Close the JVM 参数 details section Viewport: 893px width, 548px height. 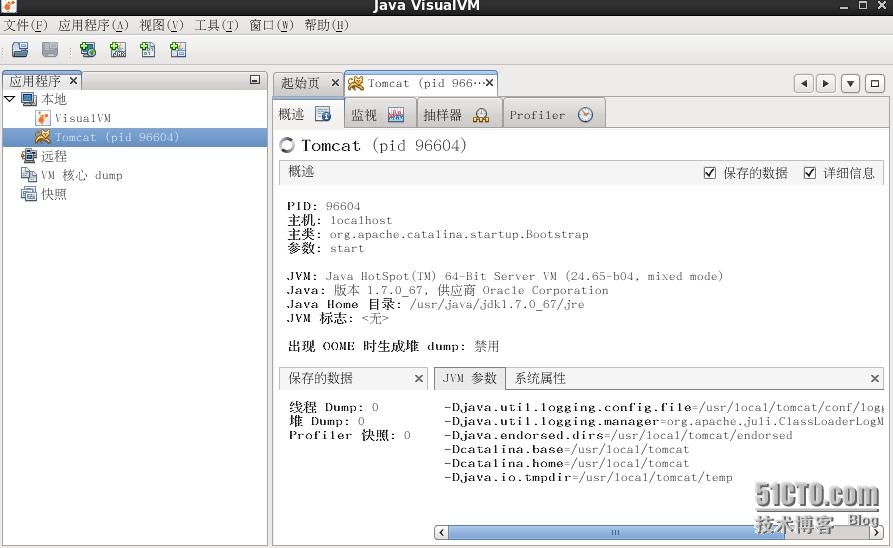[x=875, y=379]
